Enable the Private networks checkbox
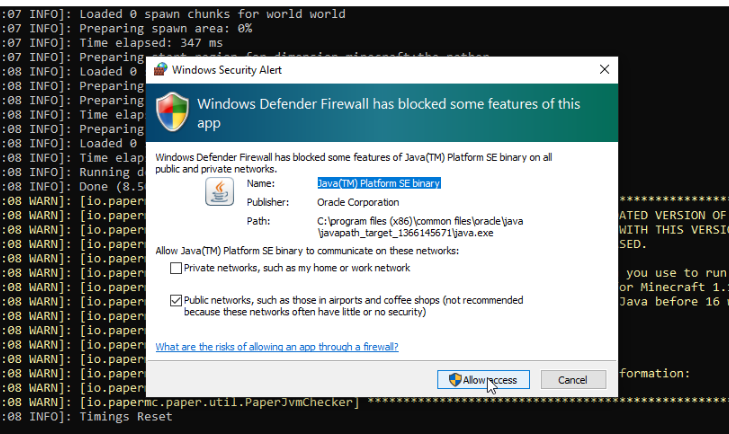The image size is (729, 434). (x=176, y=268)
